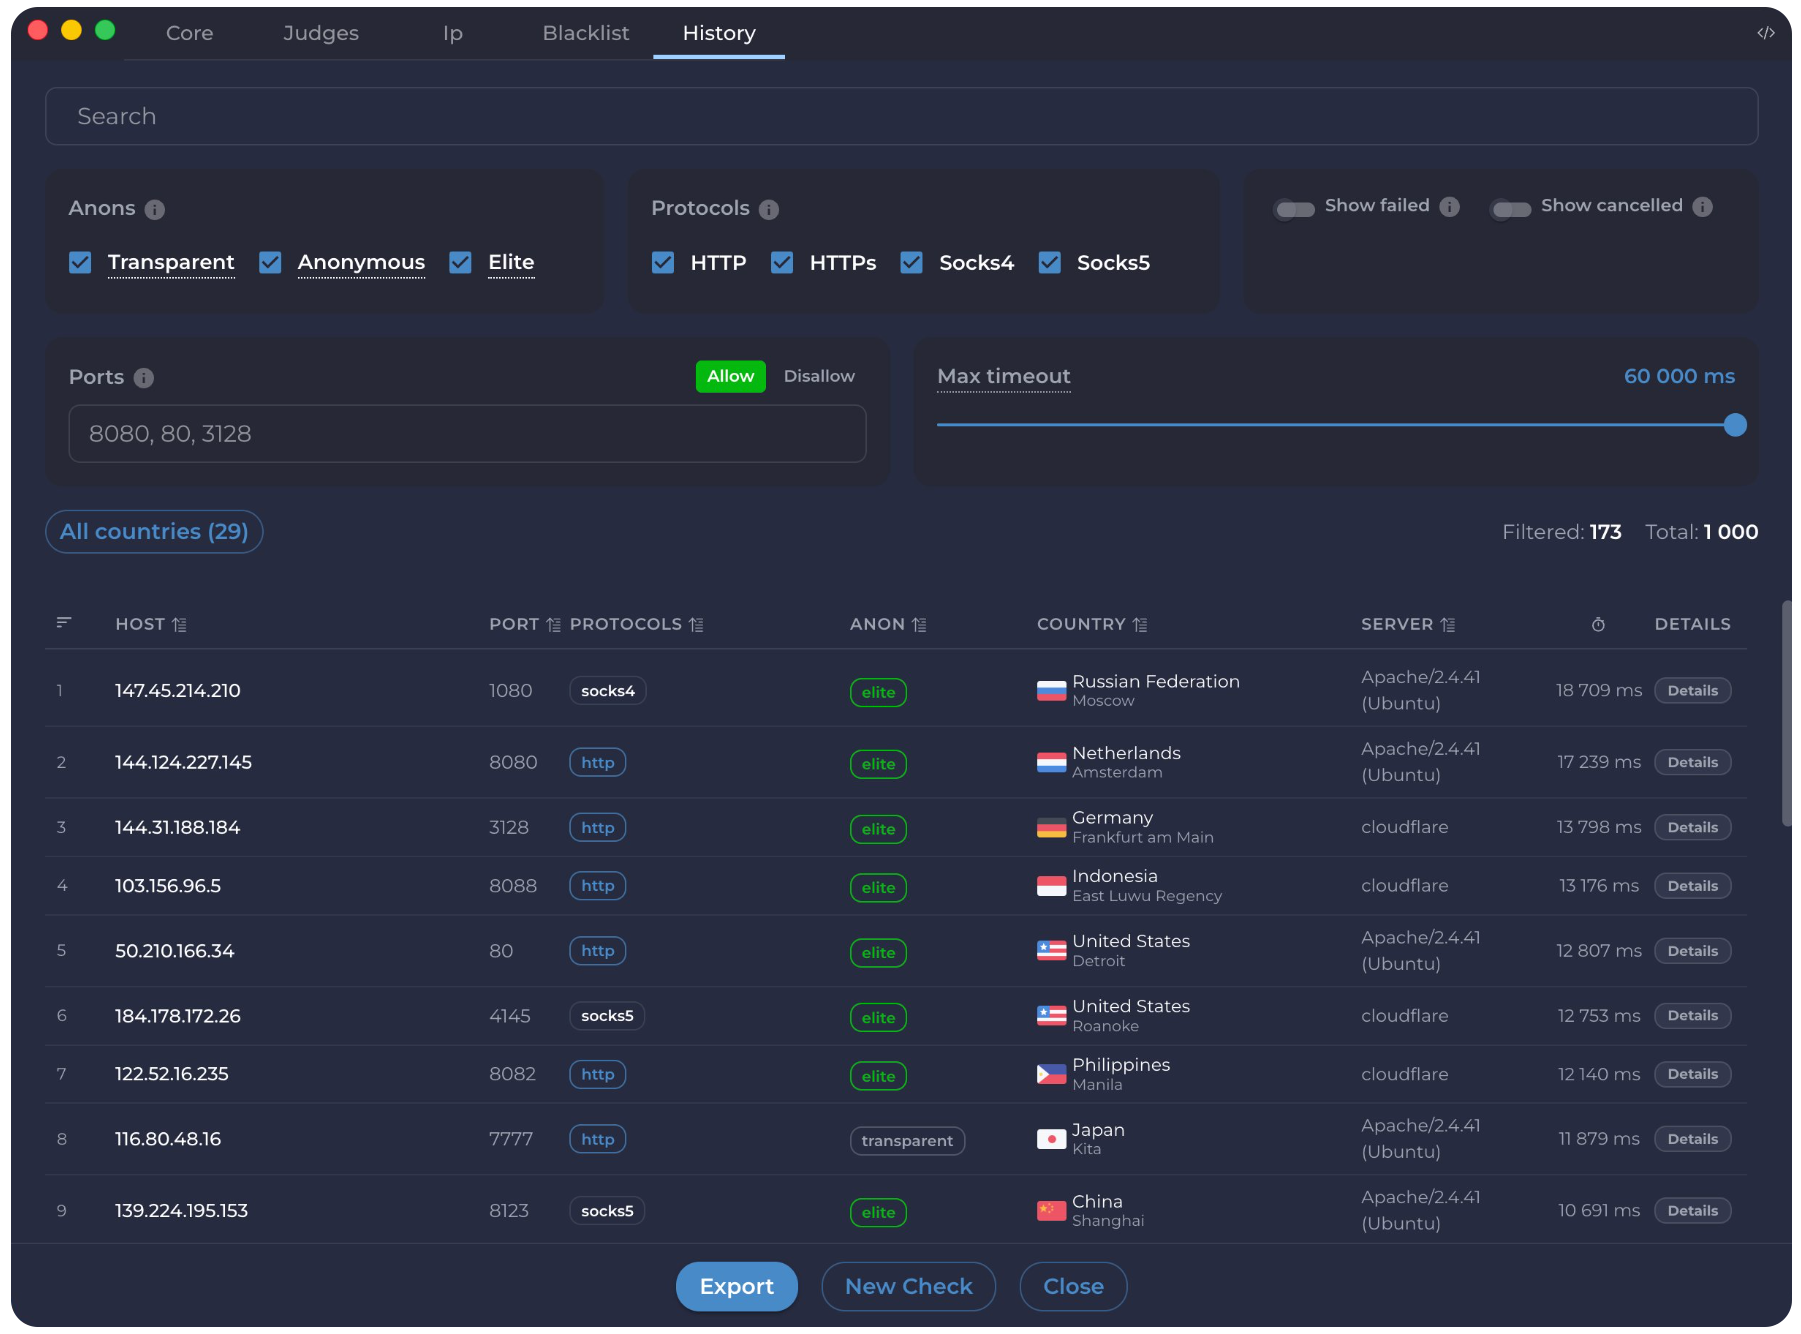
Task: Sort by the COUNTRY column sort icon
Action: click(x=1141, y=623)
